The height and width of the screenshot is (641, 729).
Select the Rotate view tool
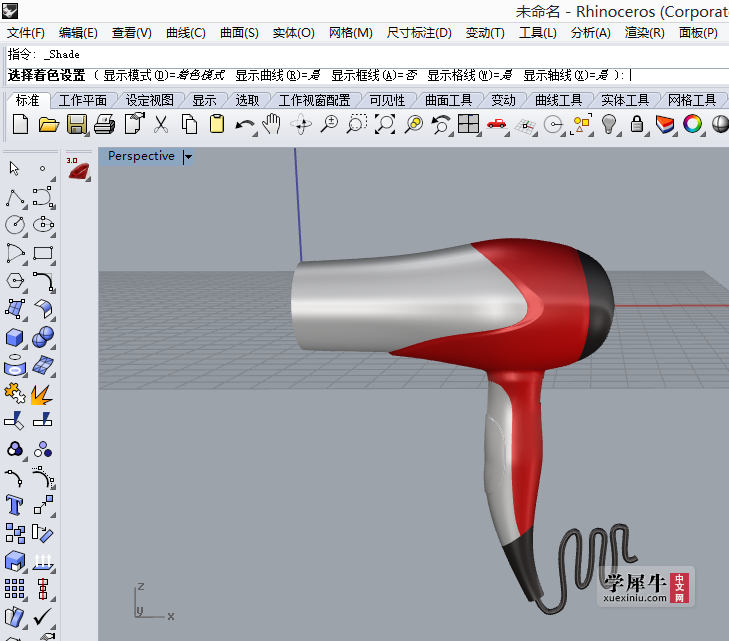point(301,125)
